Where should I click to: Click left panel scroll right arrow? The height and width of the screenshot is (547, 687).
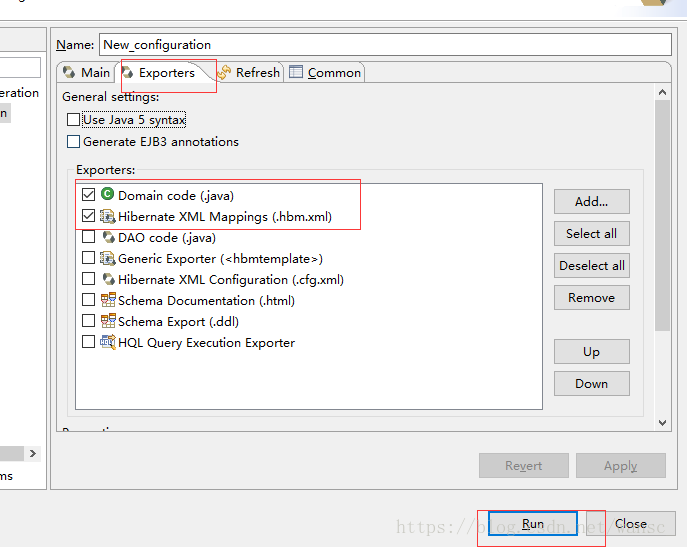point(33,453)
